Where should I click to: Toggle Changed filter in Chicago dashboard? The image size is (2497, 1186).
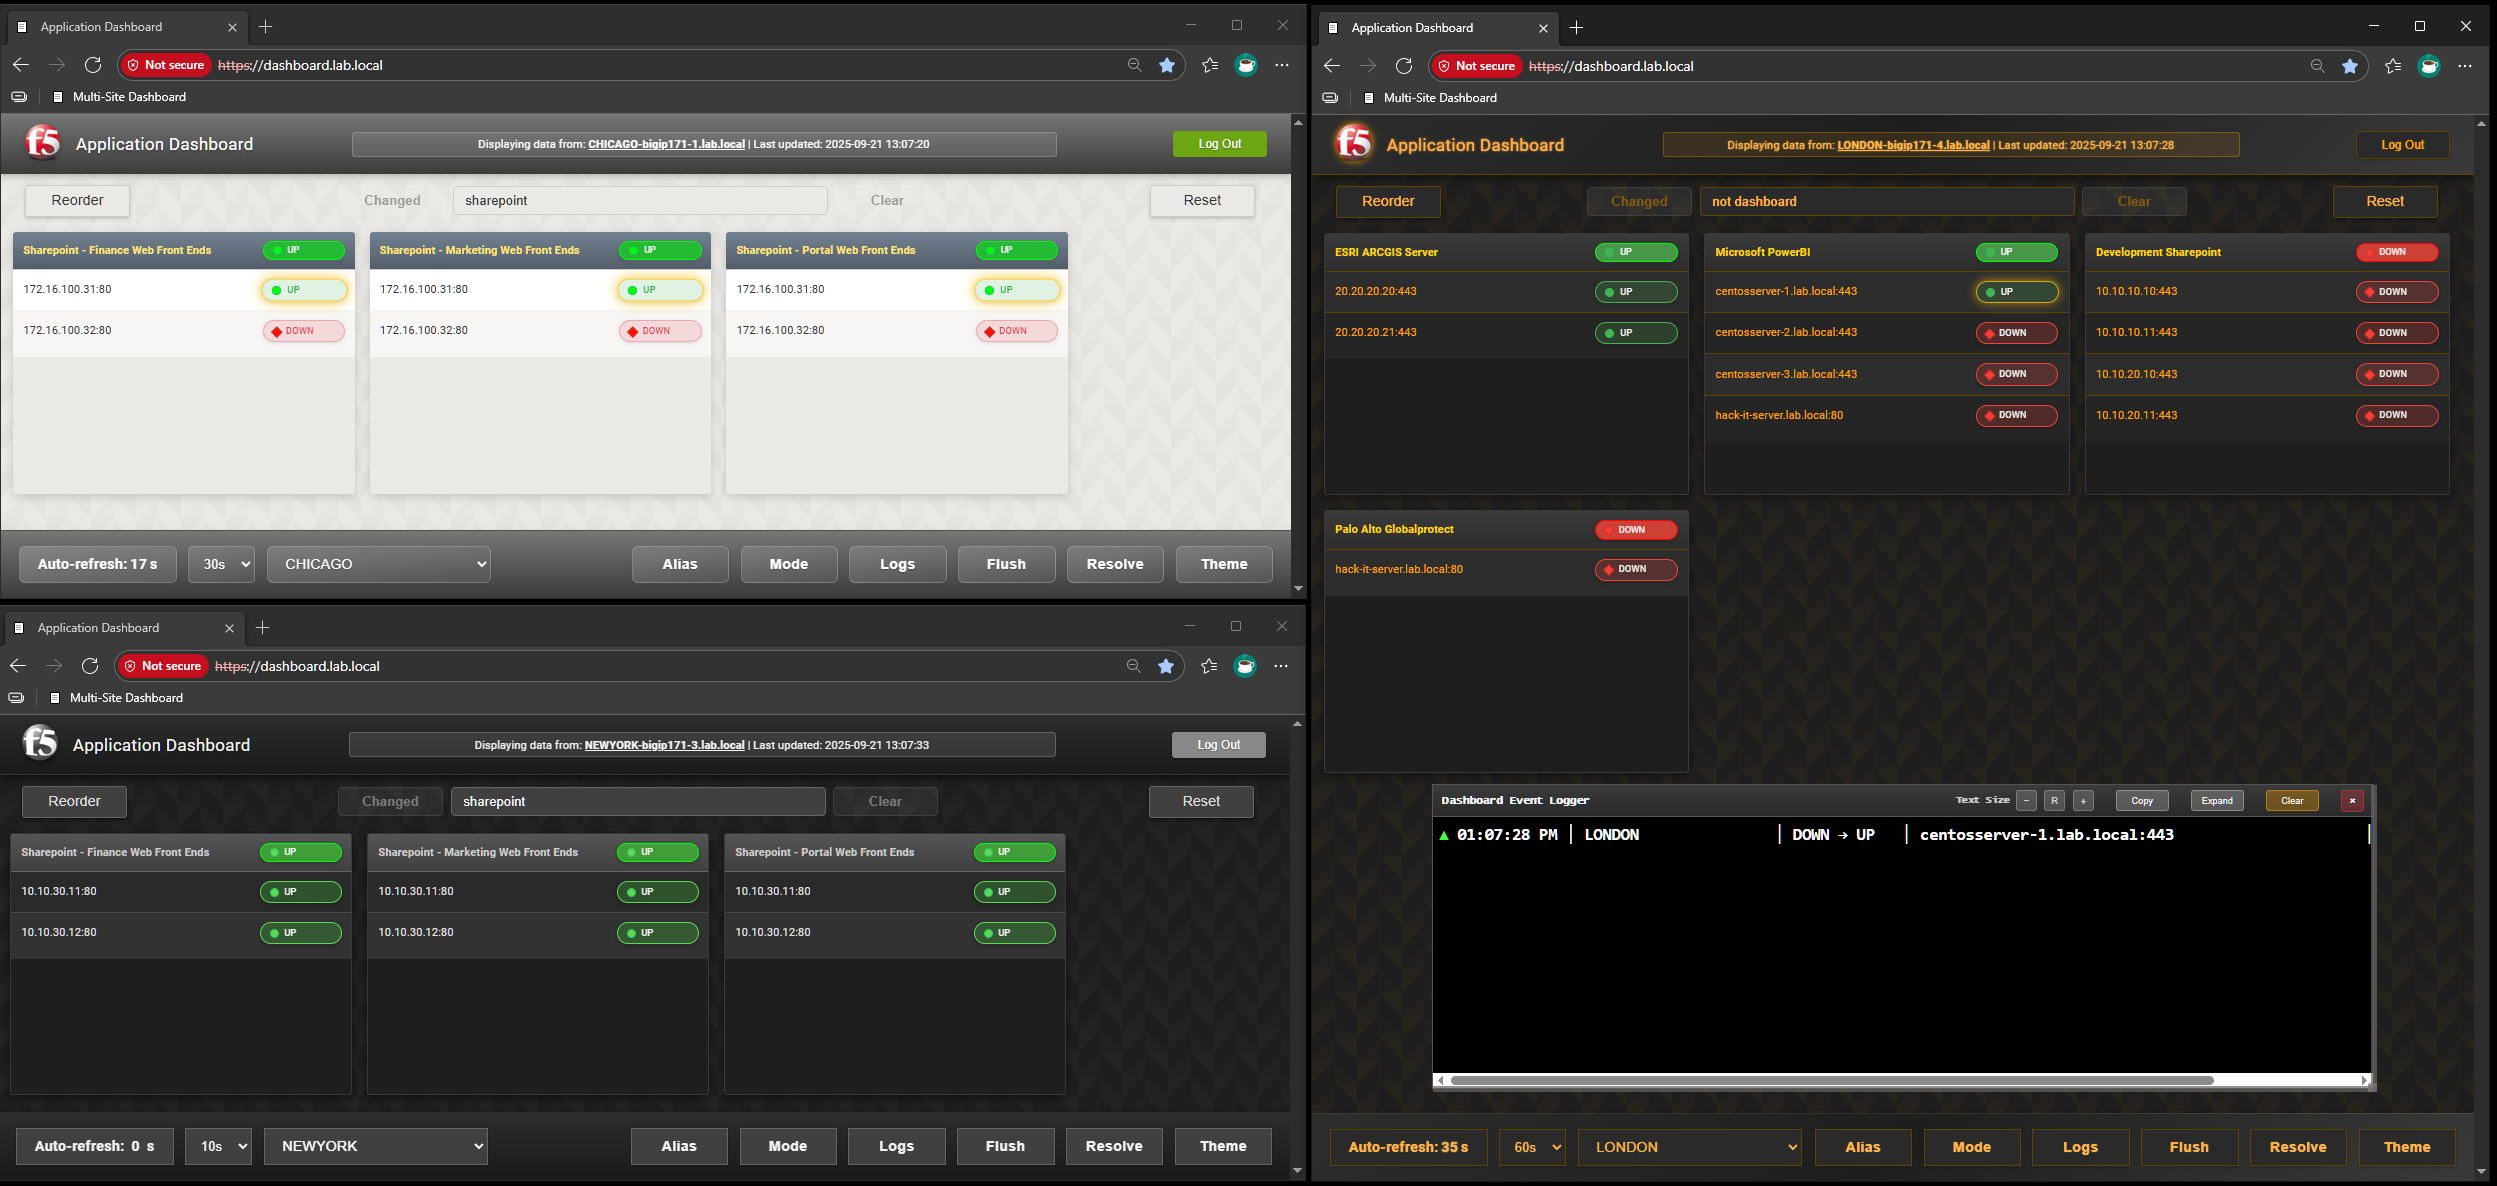[392, 200]
